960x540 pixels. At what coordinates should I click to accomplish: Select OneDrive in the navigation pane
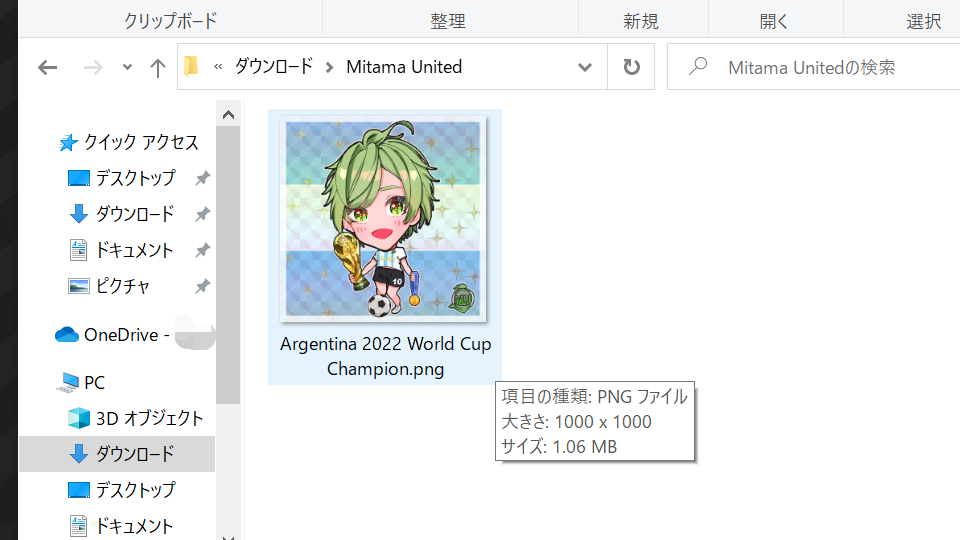pos(126,335)
